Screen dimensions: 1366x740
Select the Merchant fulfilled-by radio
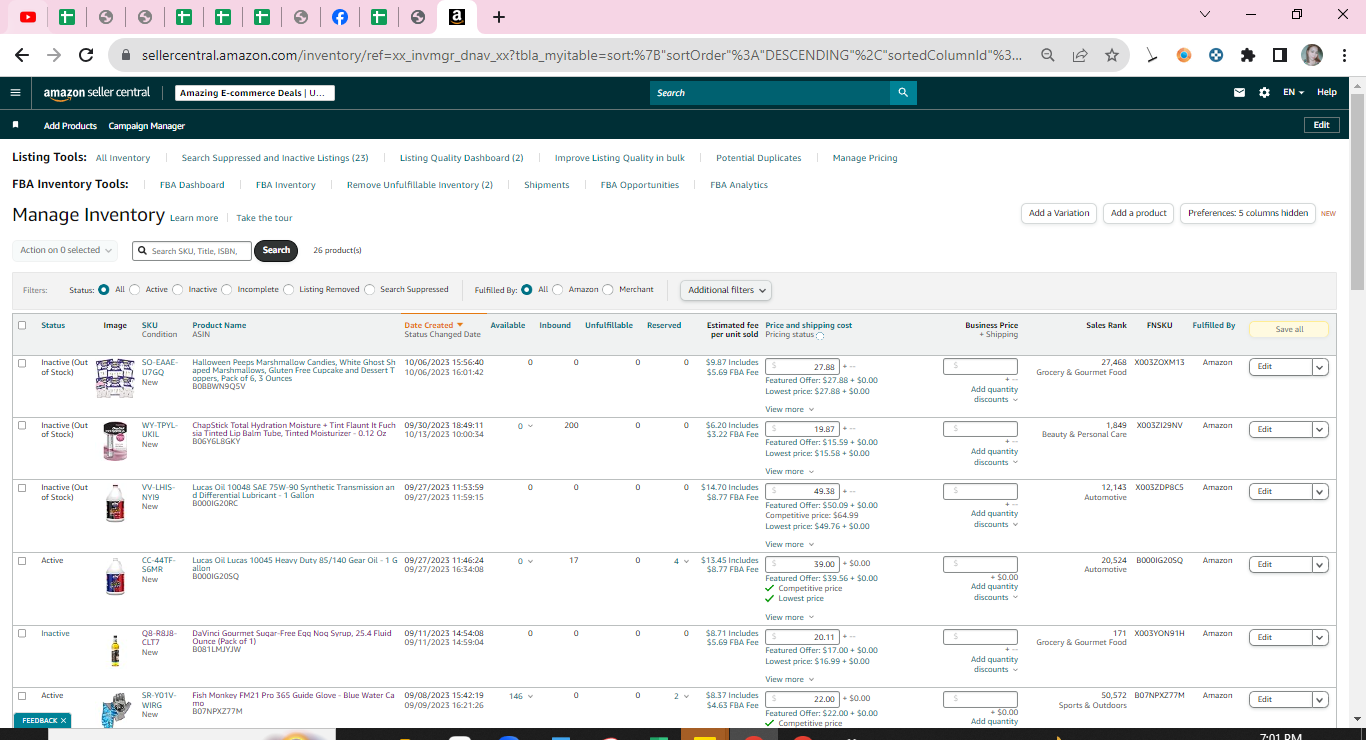(x=609, y=290)
